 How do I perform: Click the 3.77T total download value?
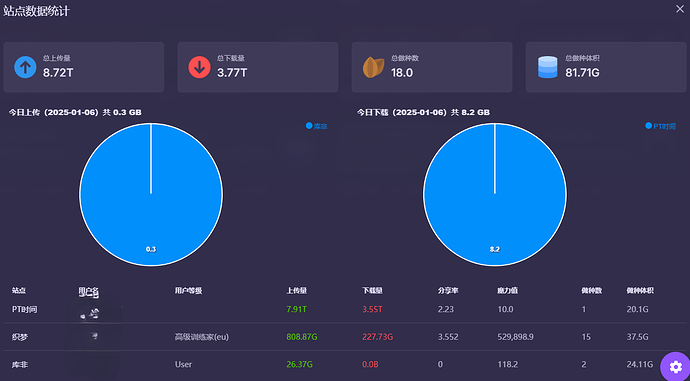[232, 73]
